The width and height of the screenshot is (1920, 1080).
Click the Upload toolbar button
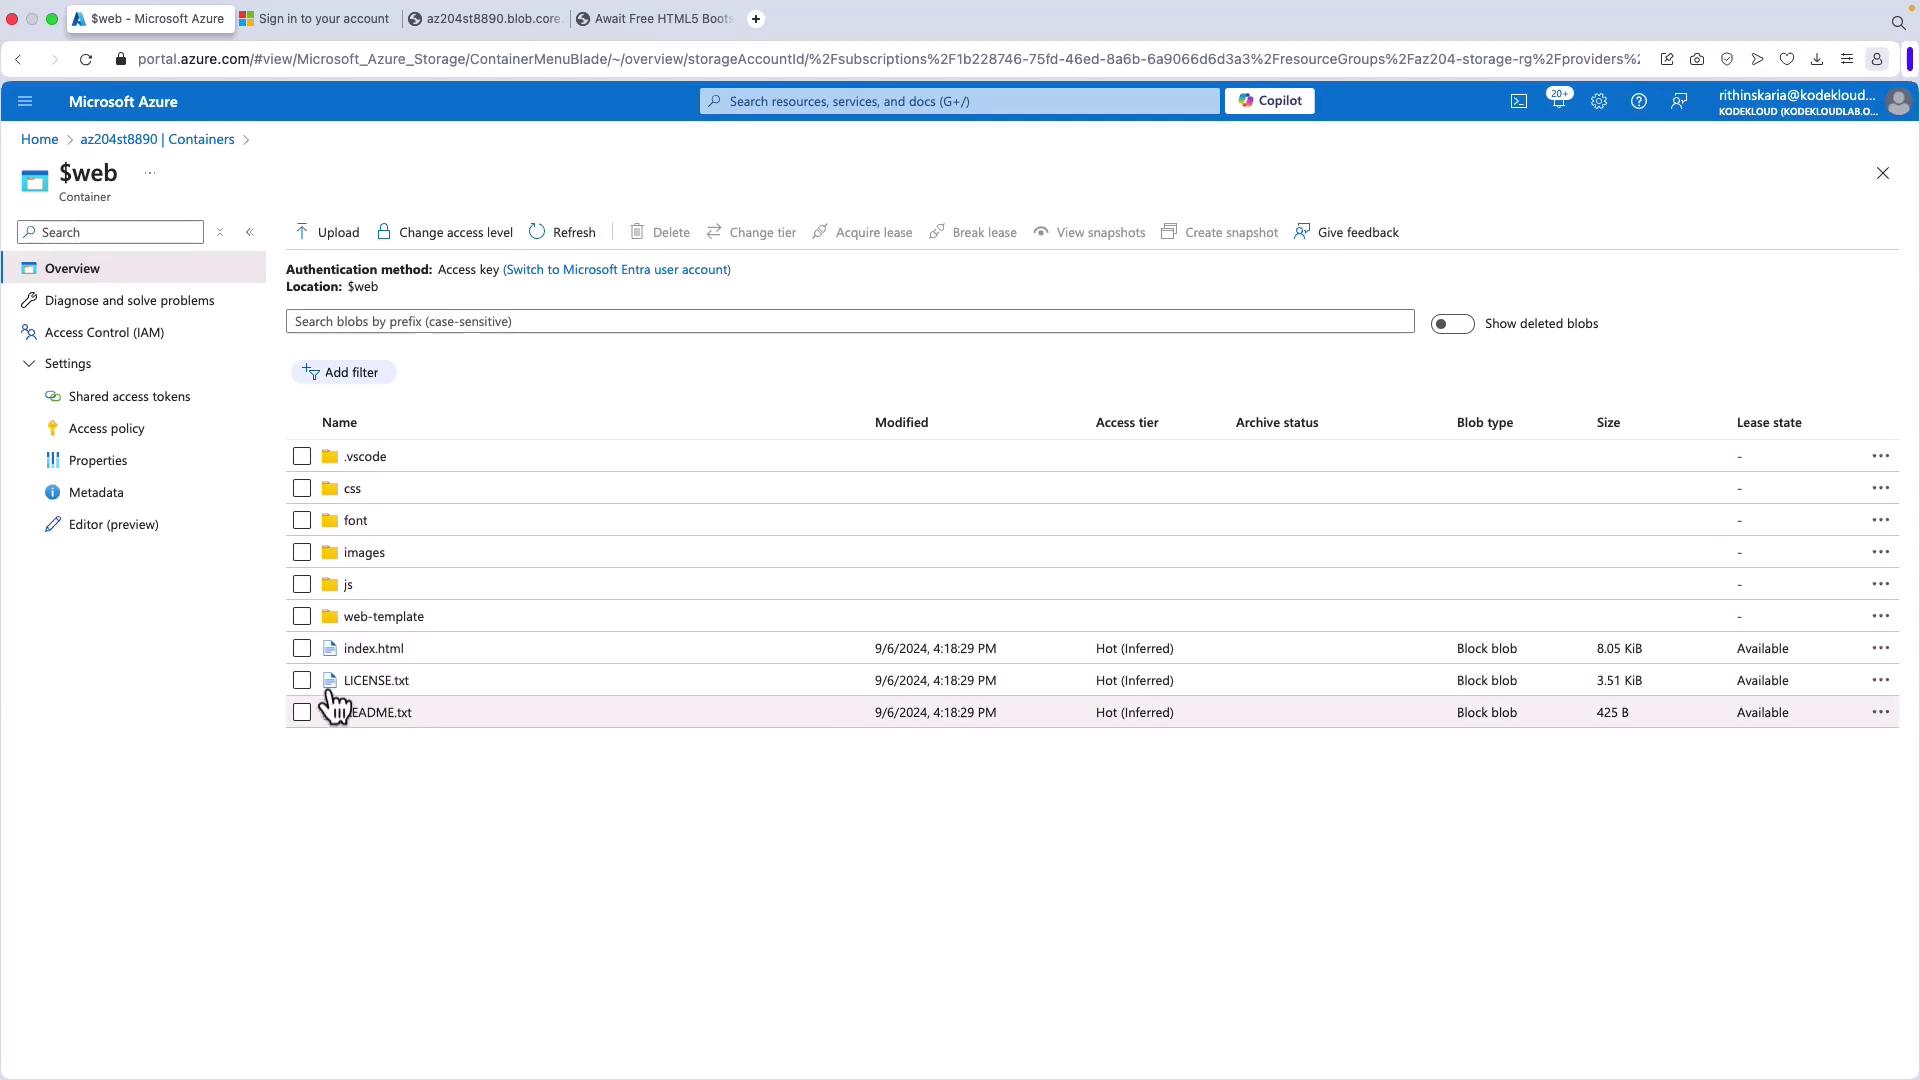coord(327,232)
